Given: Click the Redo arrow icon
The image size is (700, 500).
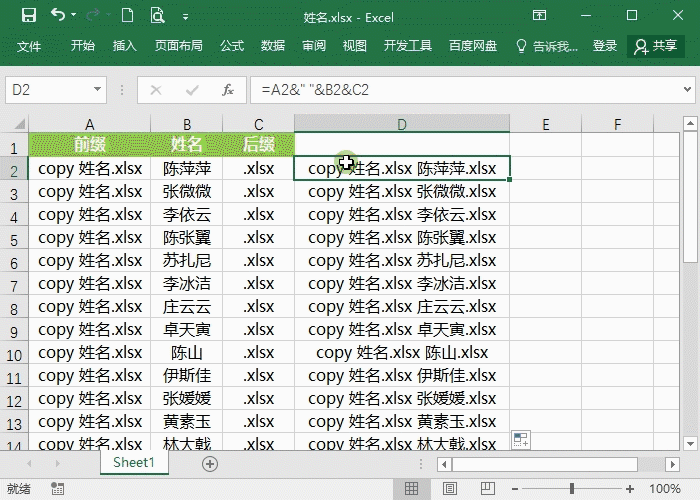Looking at the screenshot, I should pyautogui.click(x=92, y=16).
